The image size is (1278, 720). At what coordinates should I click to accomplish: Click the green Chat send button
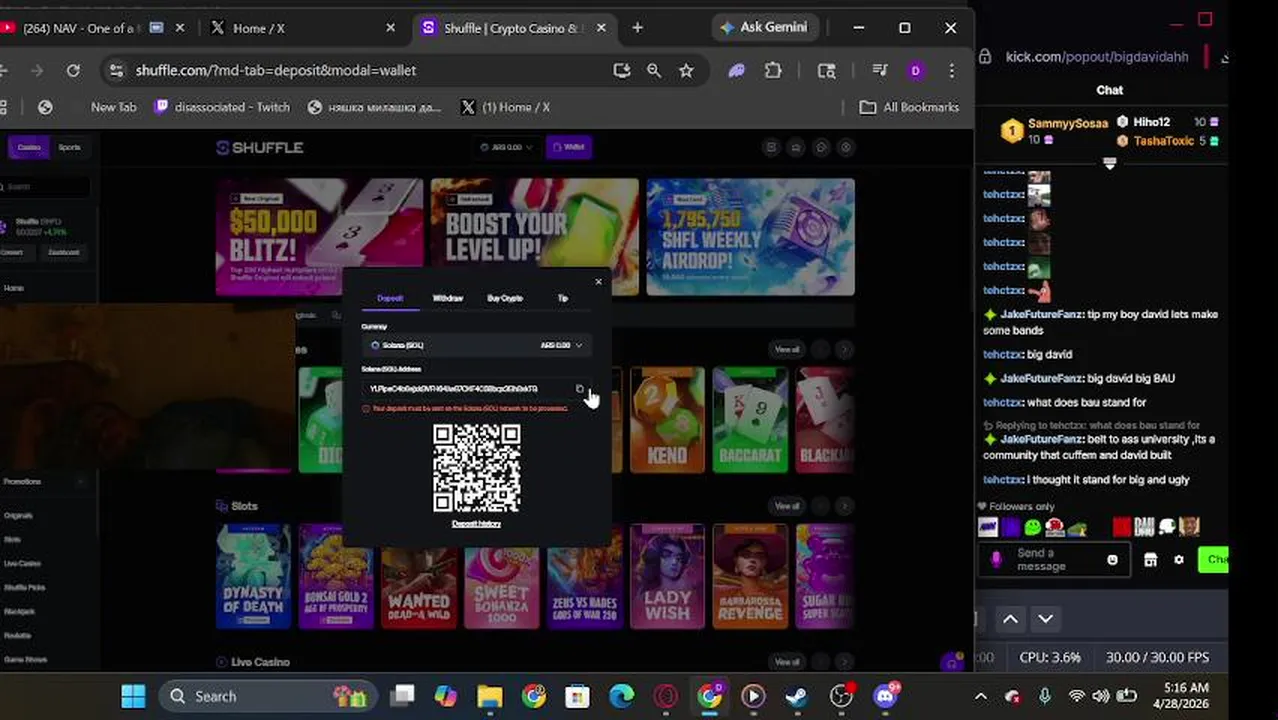point(1214,560)
